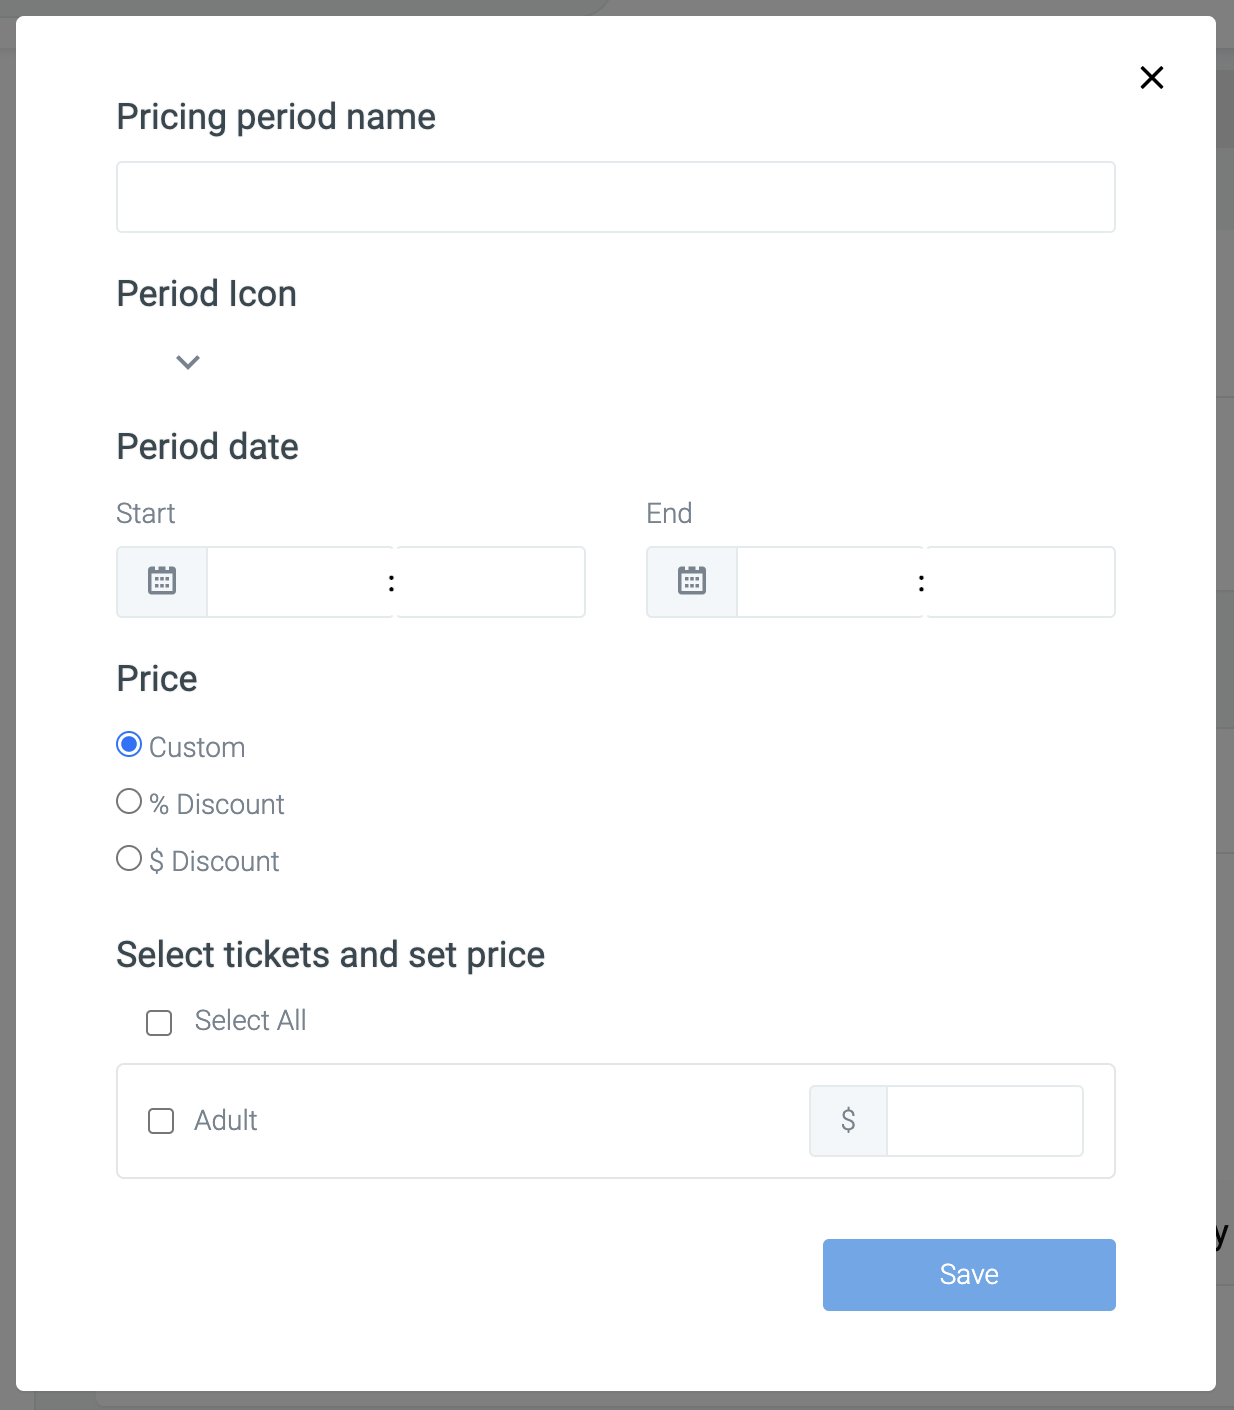Click the End date calendar icon
Screen dimensions: 1234x1410
[x=692, y=581]
